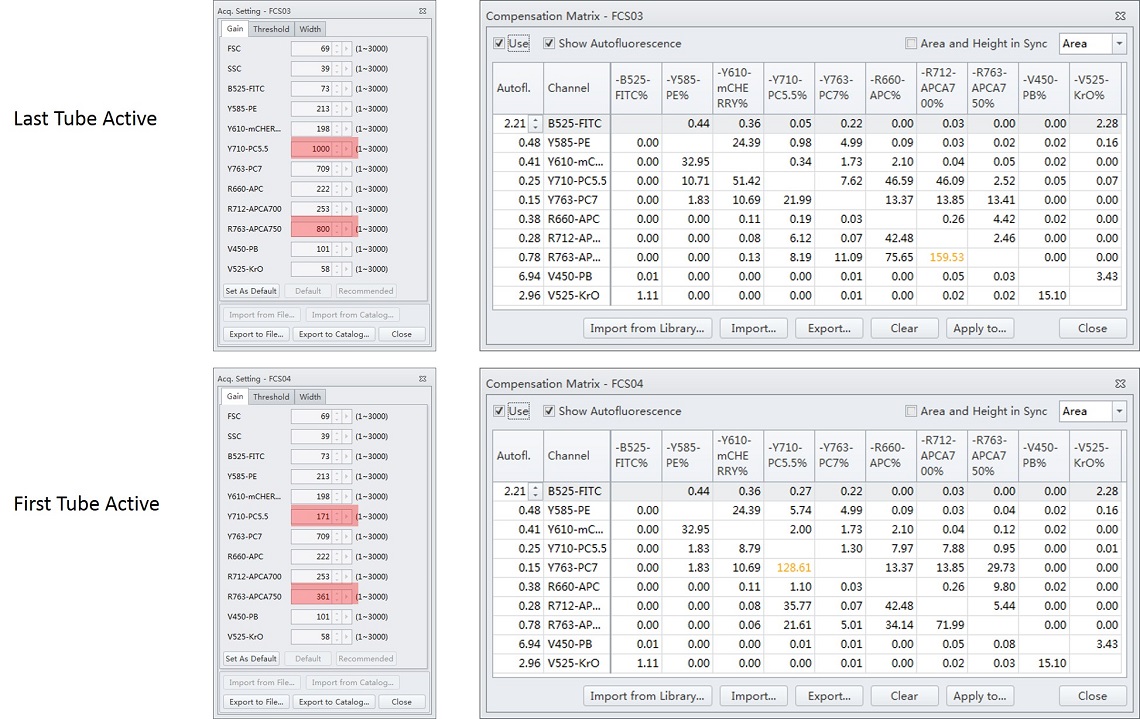
Task: Click Export to Catalog... in Acq. Setting FCS04
Action: (x=334, y=702)
